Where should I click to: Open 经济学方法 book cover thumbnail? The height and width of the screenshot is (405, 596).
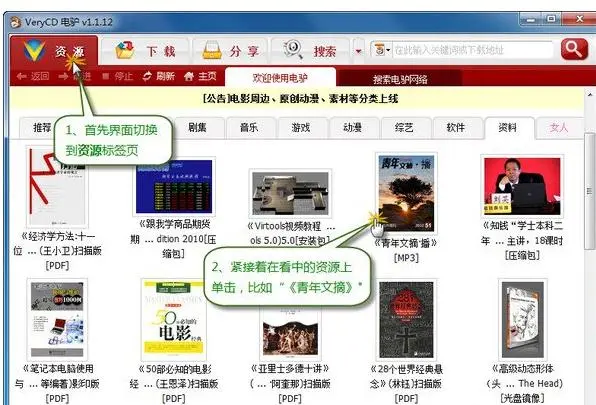[x=57, y=187]
